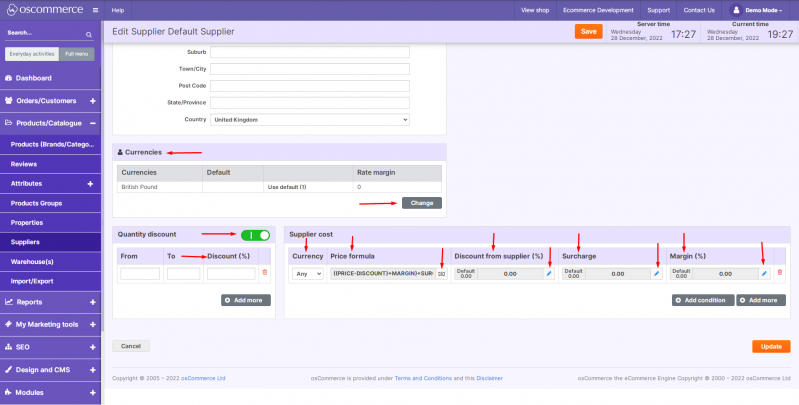Click the Price formula editor icon

click(x=441, y=273)
